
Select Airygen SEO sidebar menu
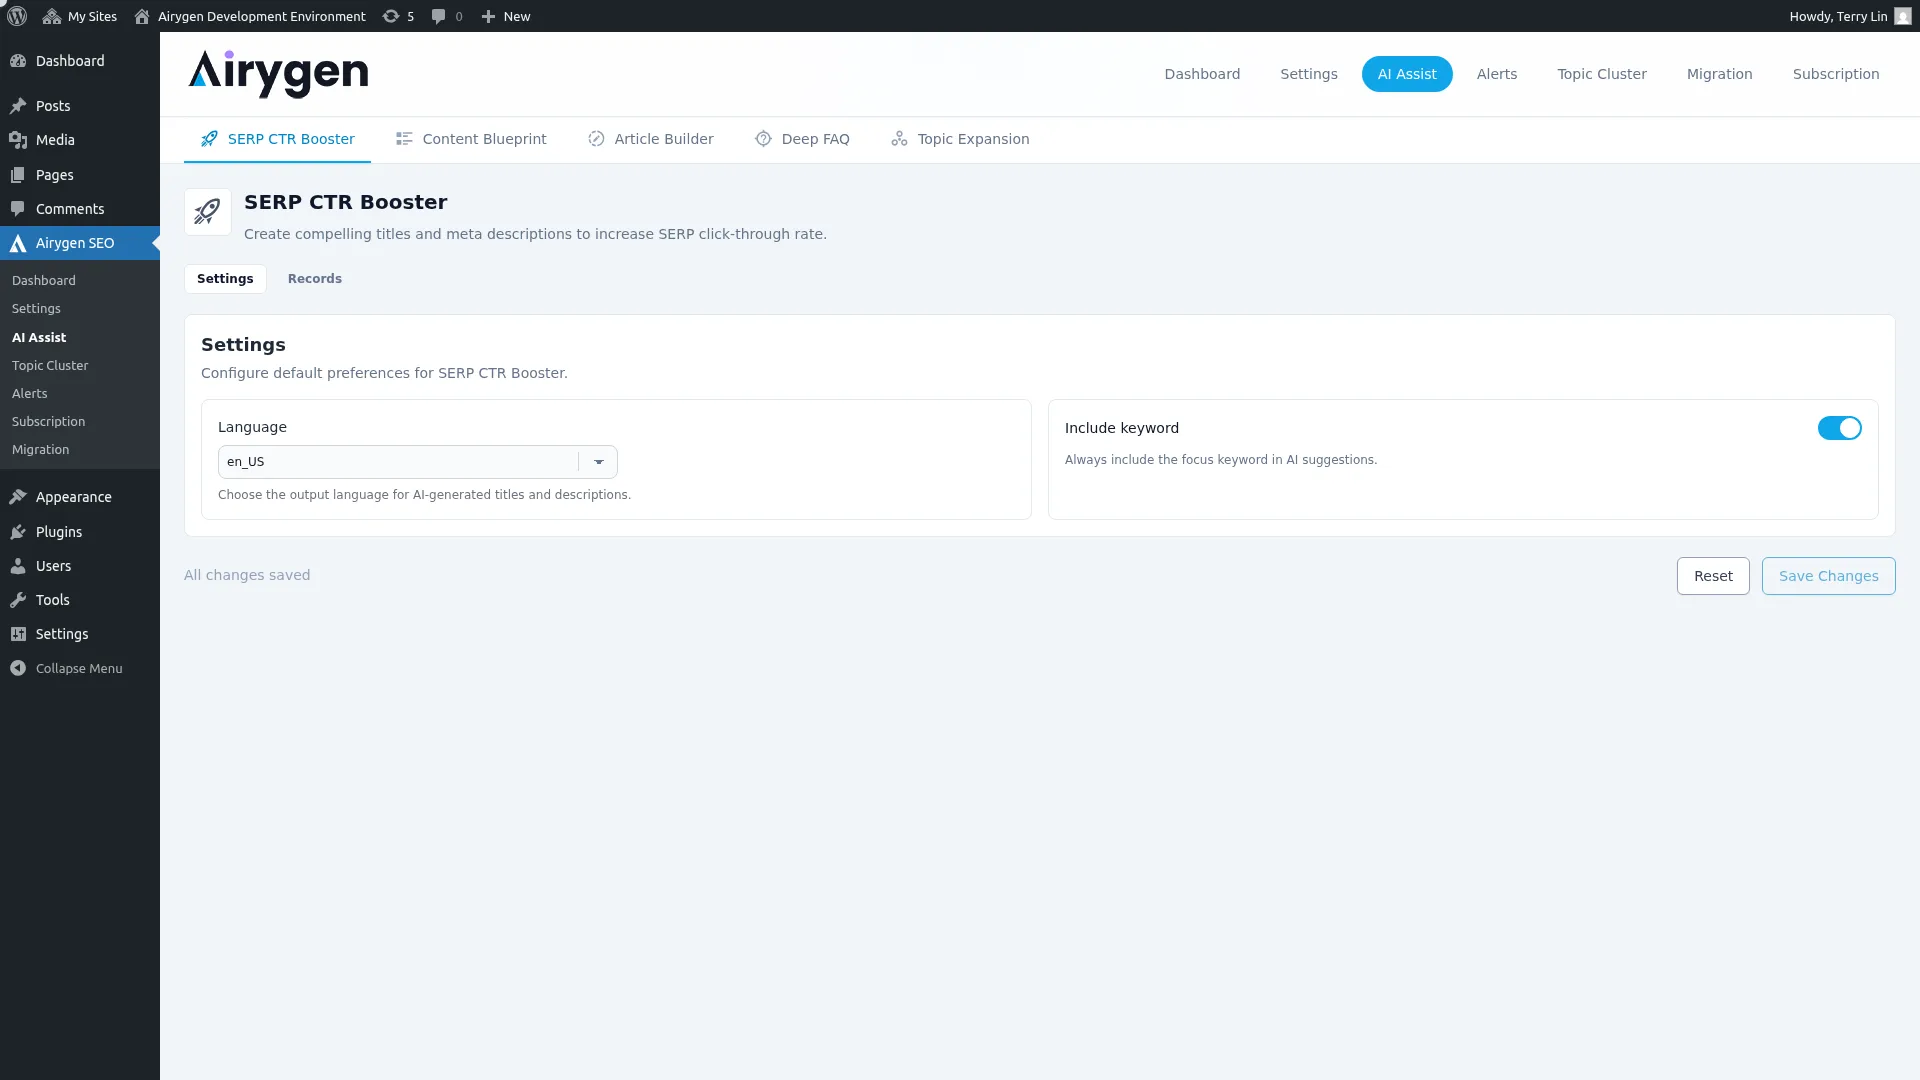[80, 243]
